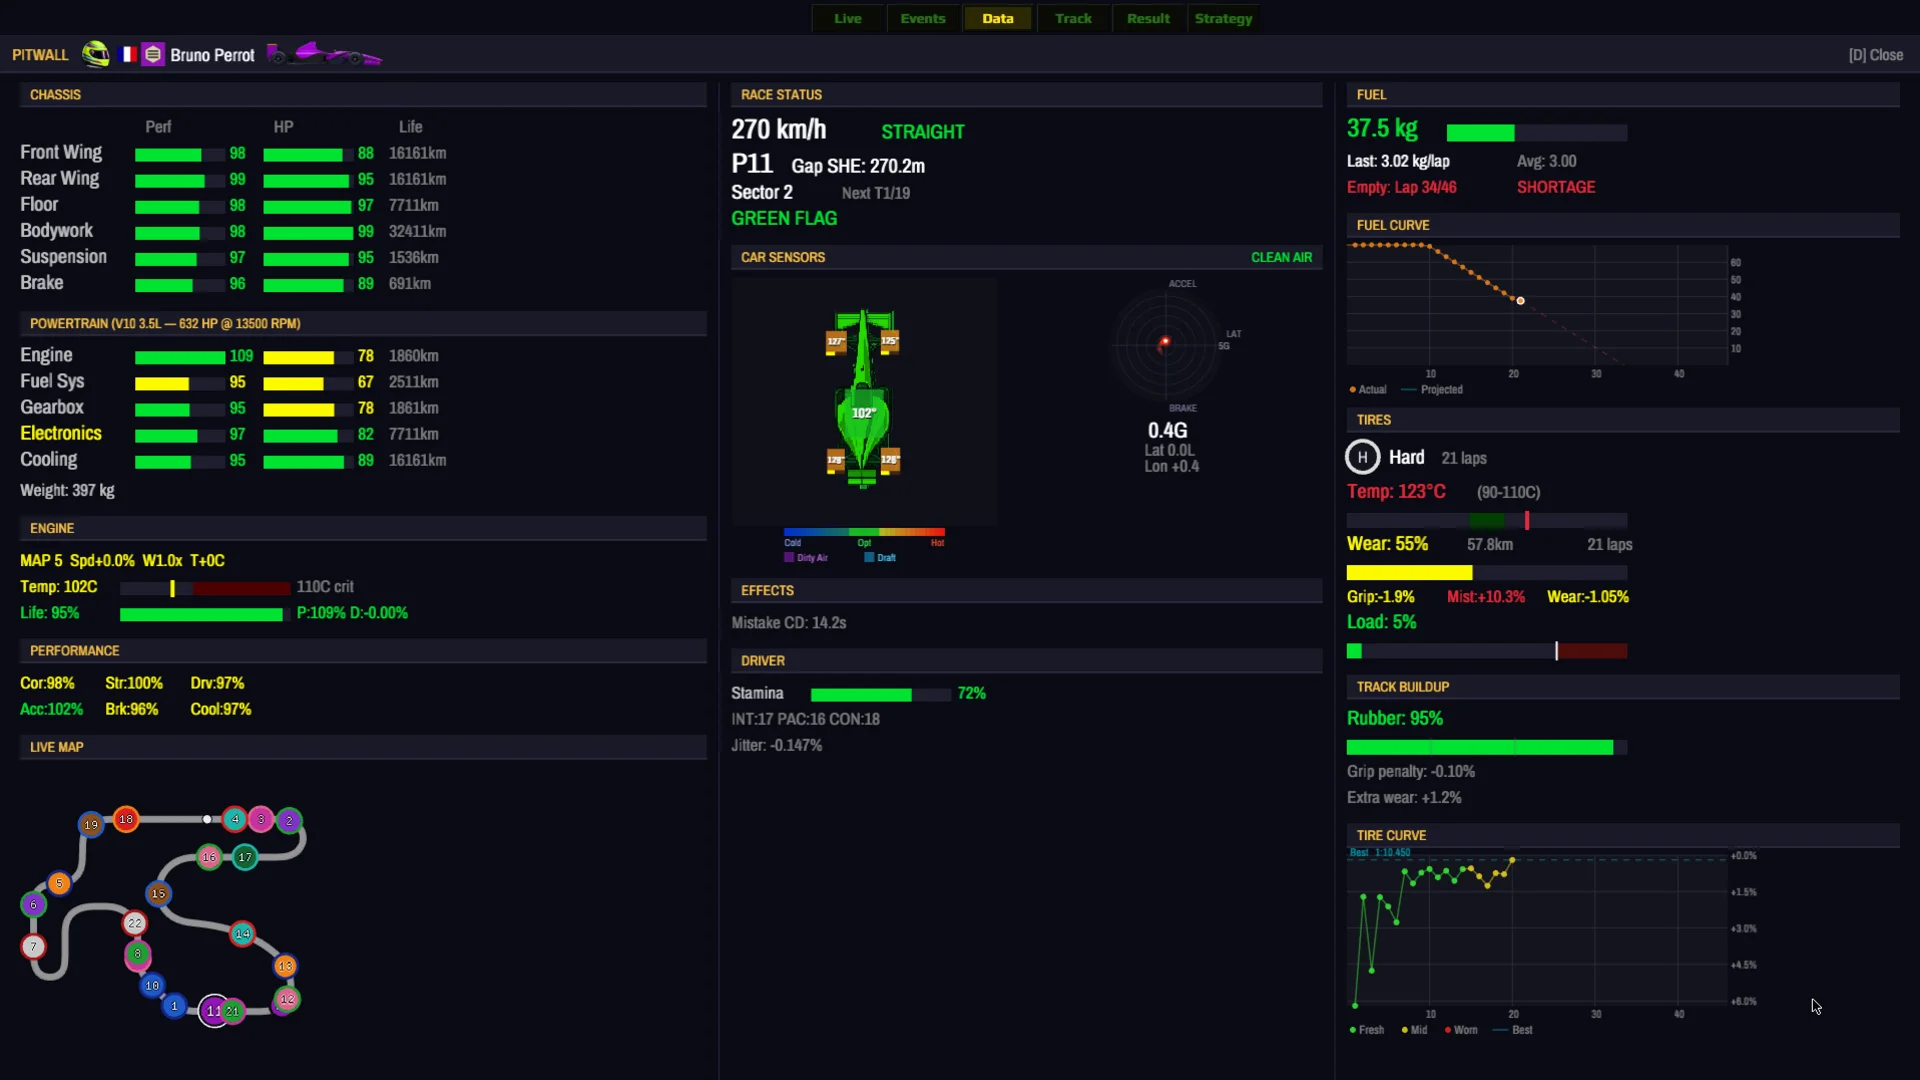Click the GREEN FLAG status
This screenshot has height=1080, width=1920.
click(x=784, y=218)
